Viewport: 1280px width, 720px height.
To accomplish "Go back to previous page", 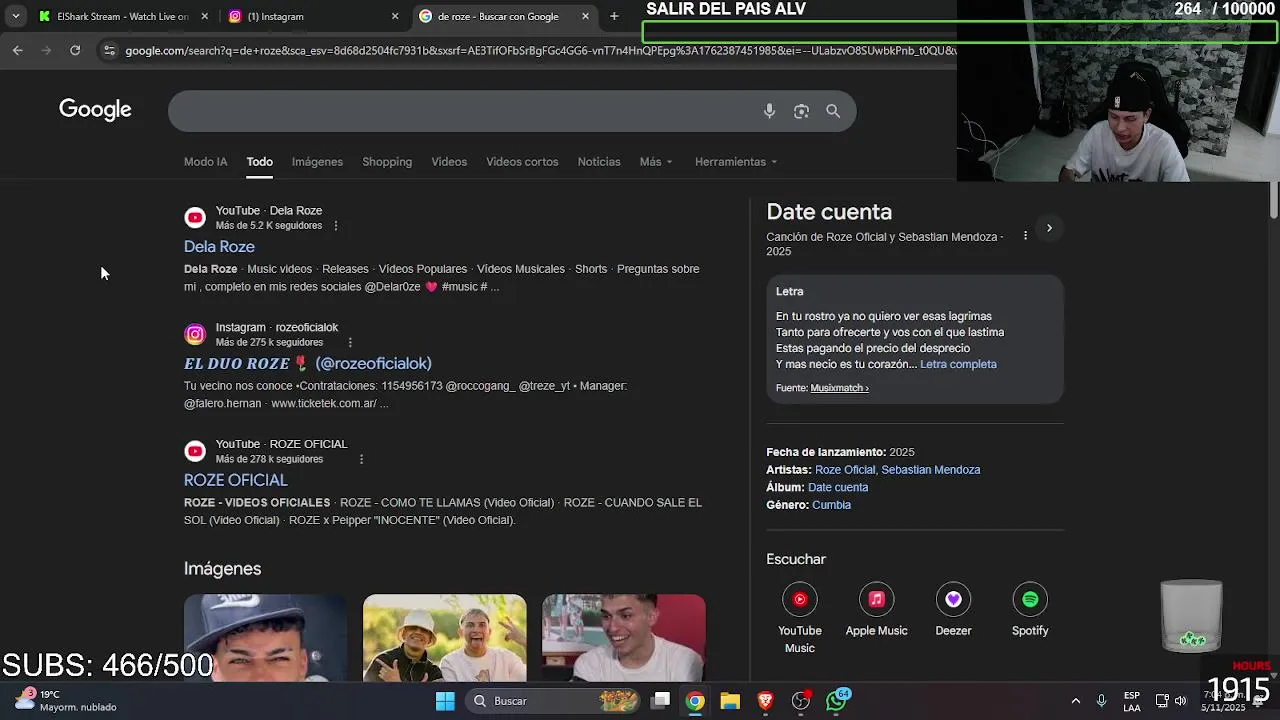I will [x=18, y=50].
